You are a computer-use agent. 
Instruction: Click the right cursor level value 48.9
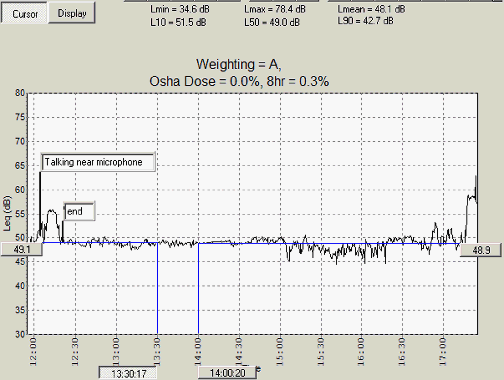pyautogui.click(x=481, y=250)
